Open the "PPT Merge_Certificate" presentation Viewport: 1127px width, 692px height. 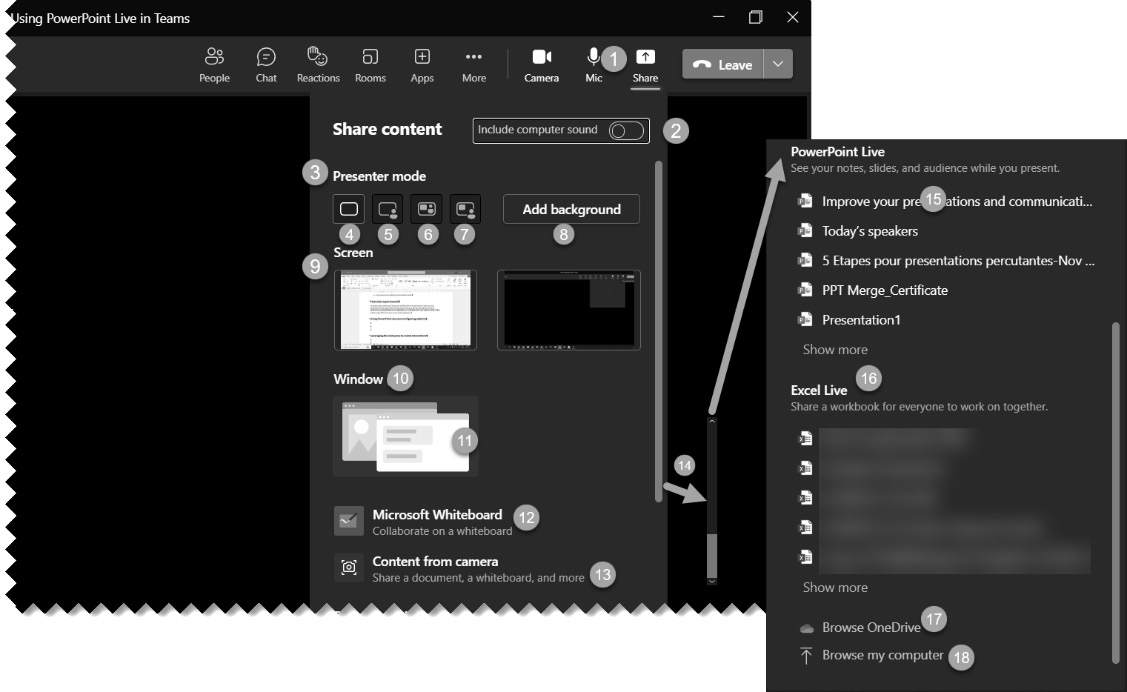[873, 290]
